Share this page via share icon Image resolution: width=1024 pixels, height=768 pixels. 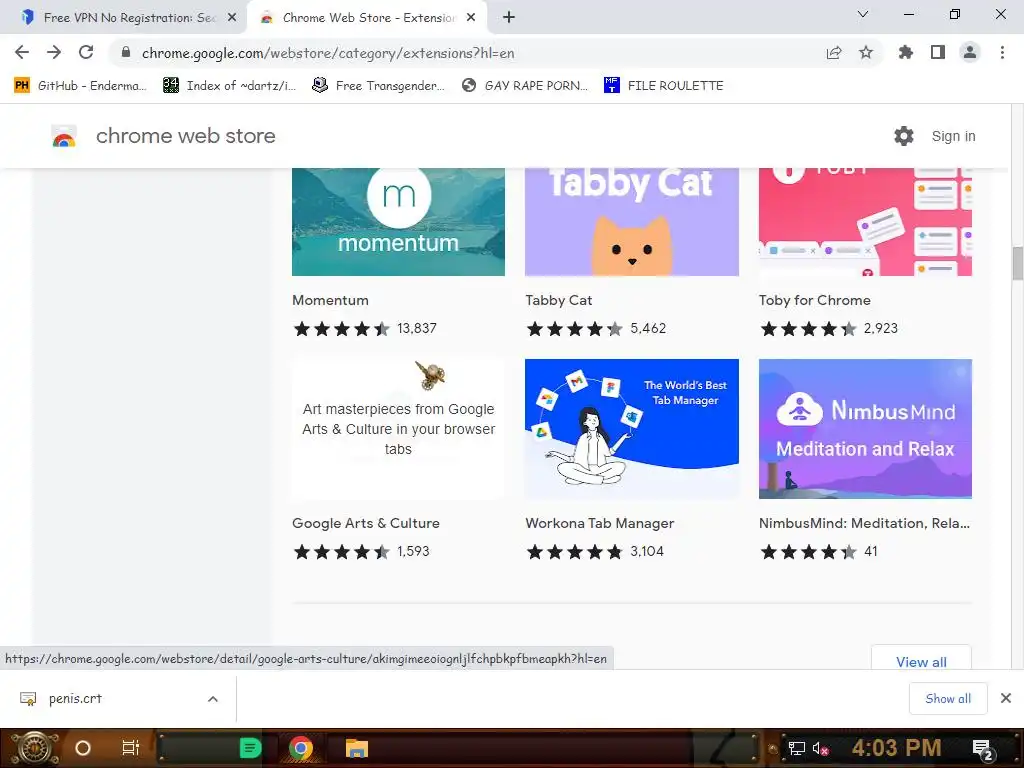pos(834,53)
